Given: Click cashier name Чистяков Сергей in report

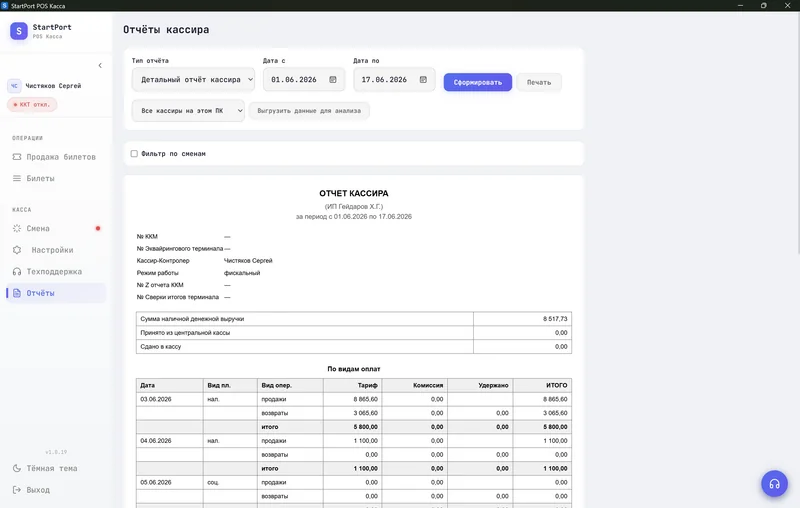Looking at the screenshot, I should tap(248, 261).
